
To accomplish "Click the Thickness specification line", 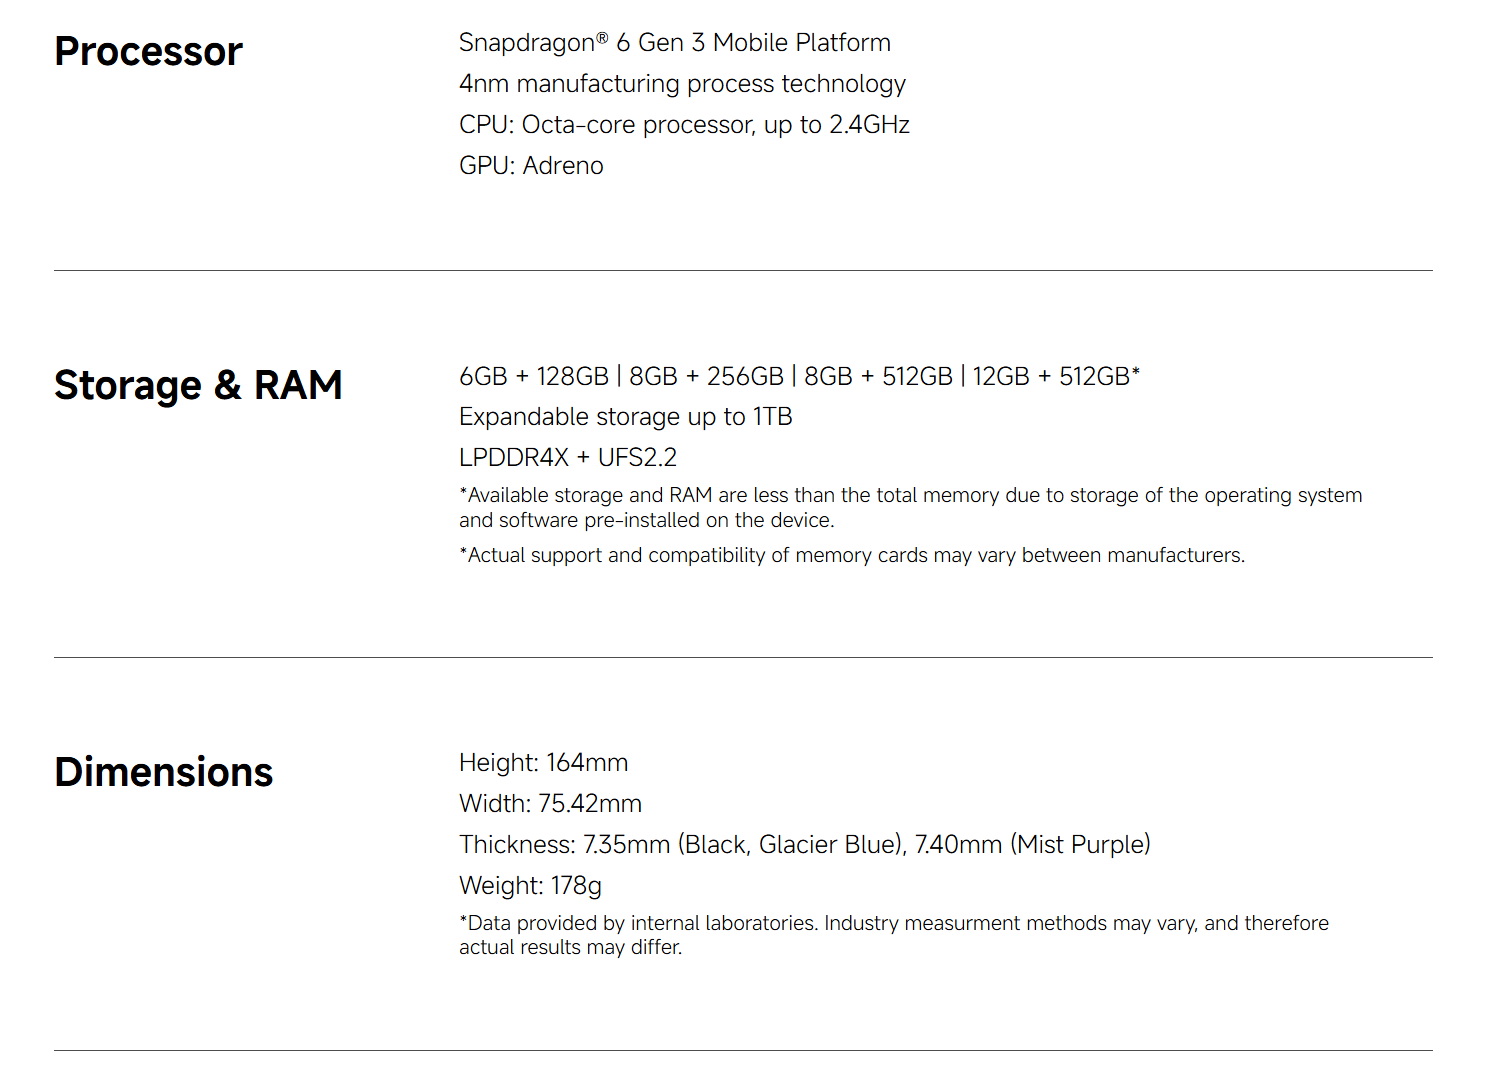I will (804, 845).
